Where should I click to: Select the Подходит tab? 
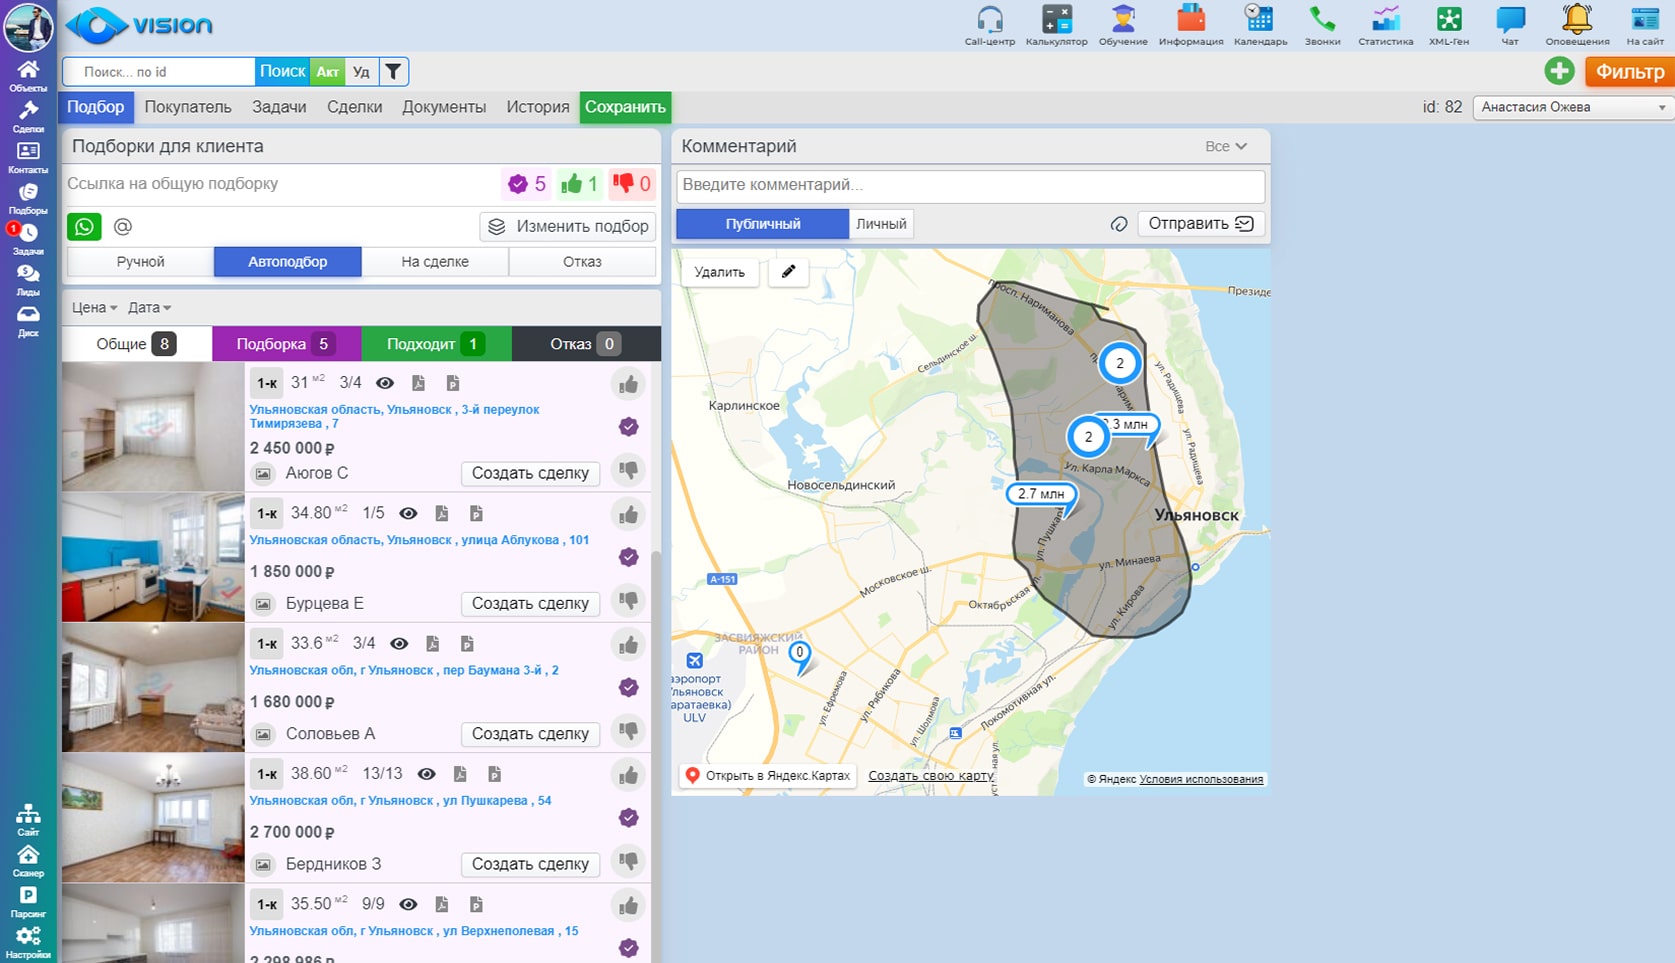pyautogui.click(x=435, y=344)
